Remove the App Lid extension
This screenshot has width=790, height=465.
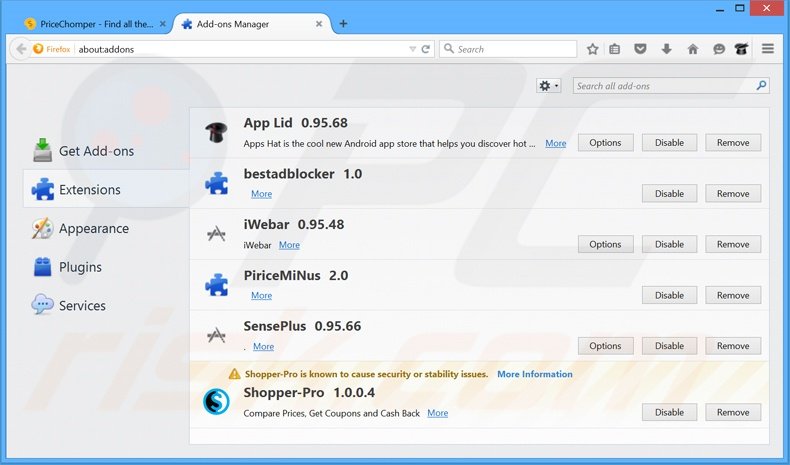tap(733, 143)
